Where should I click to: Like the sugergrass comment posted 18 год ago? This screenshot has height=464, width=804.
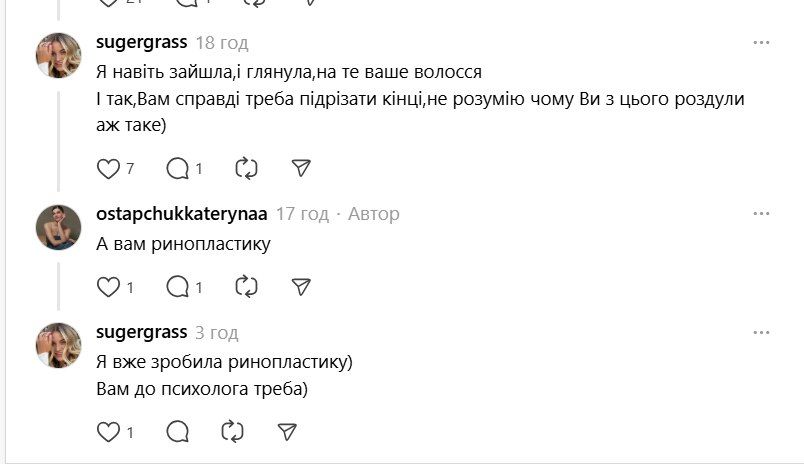[x=108, y=169]
